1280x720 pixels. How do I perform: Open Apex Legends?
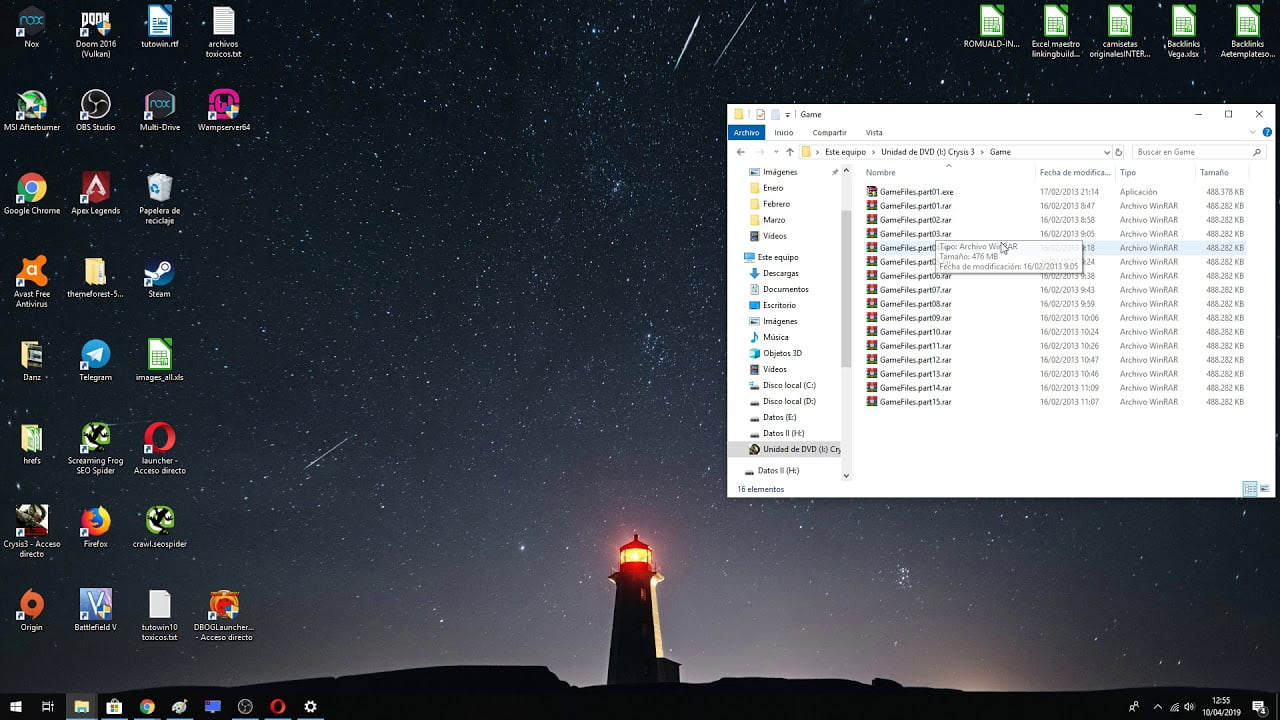tap(94, 188)
